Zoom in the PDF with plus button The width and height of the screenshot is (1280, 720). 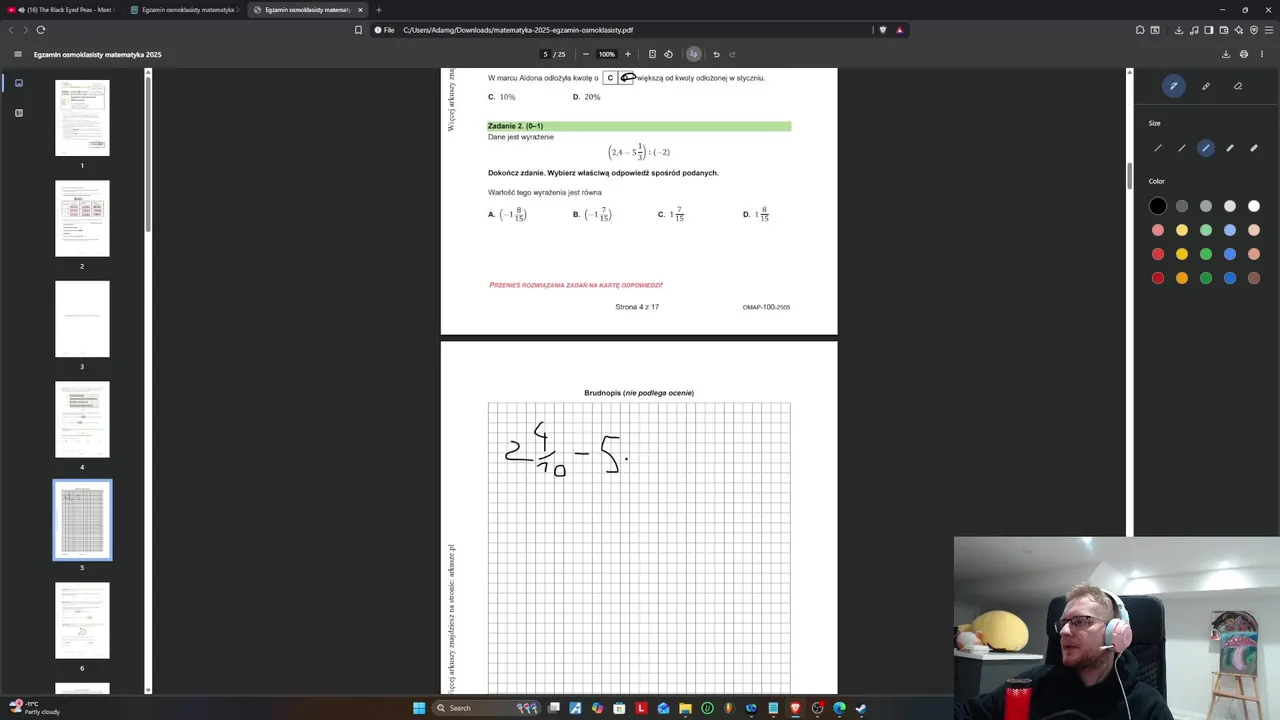628,54
